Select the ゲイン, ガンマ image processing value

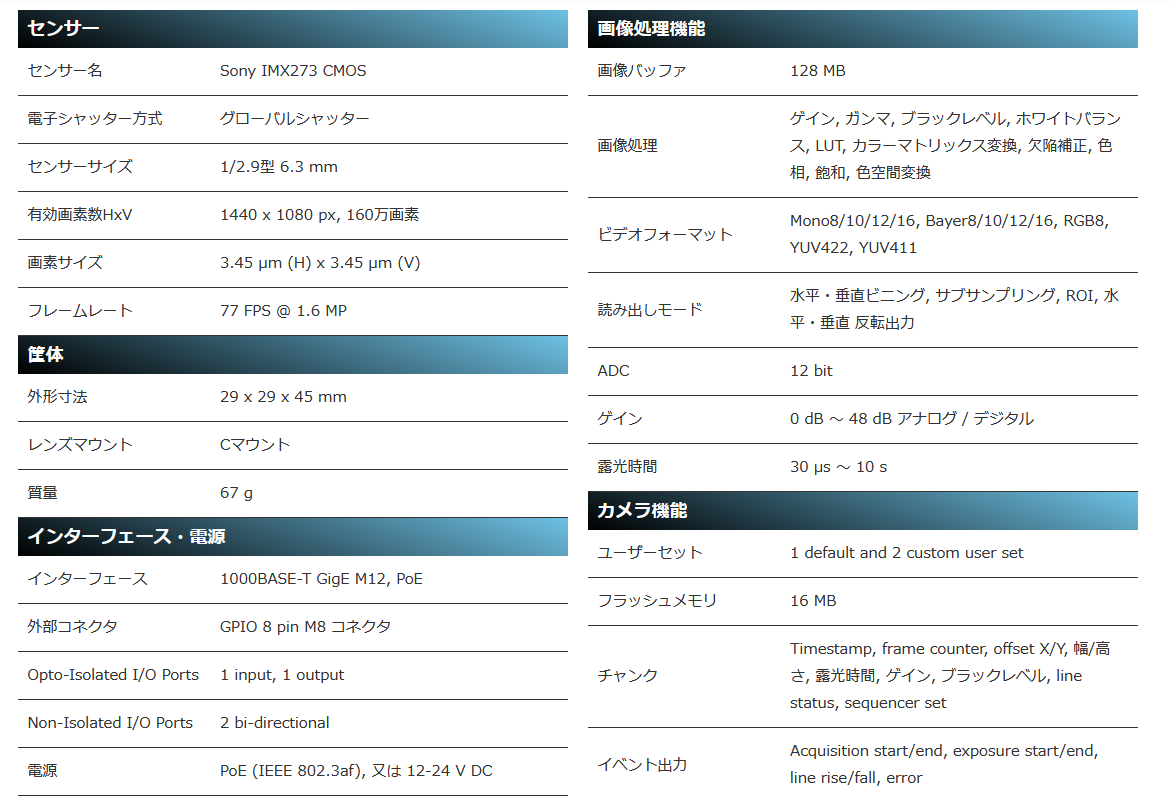tap(955, 146)
